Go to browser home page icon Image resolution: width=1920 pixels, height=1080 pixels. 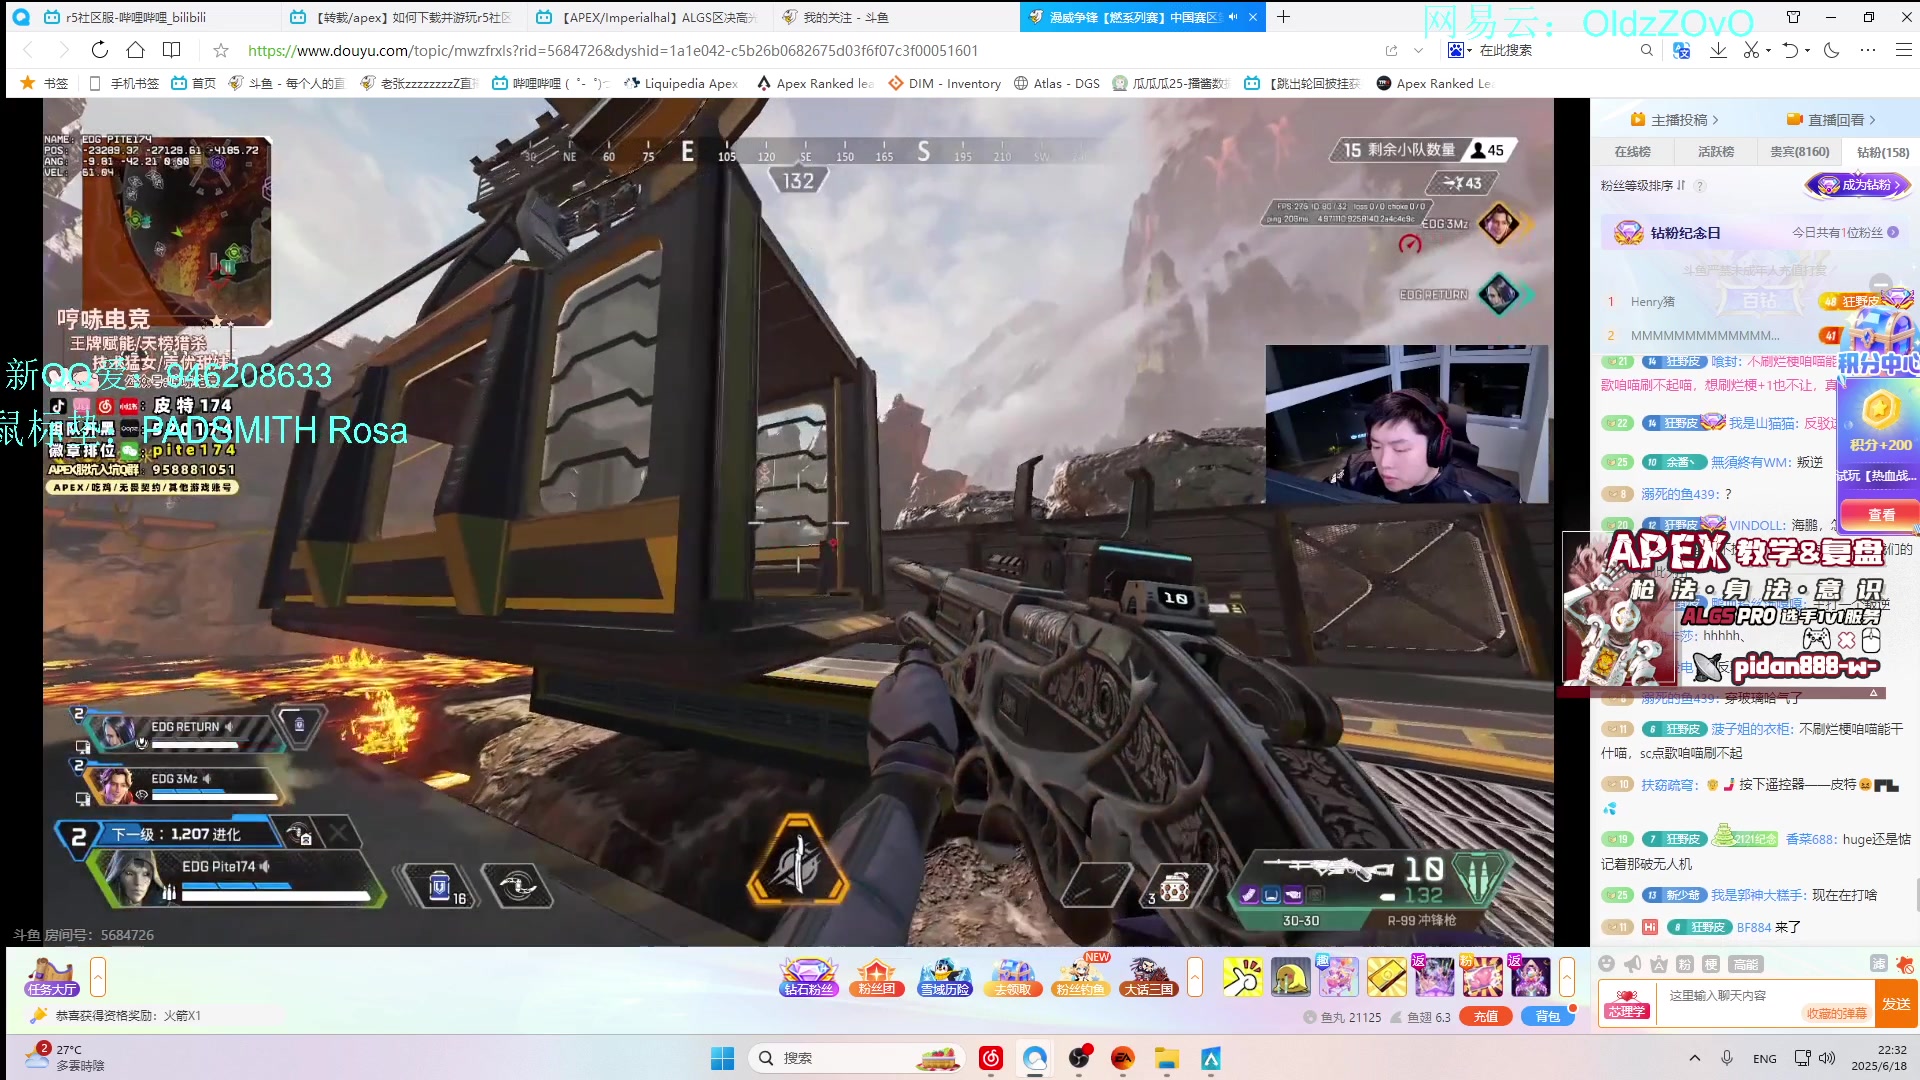tap(135, 50)
